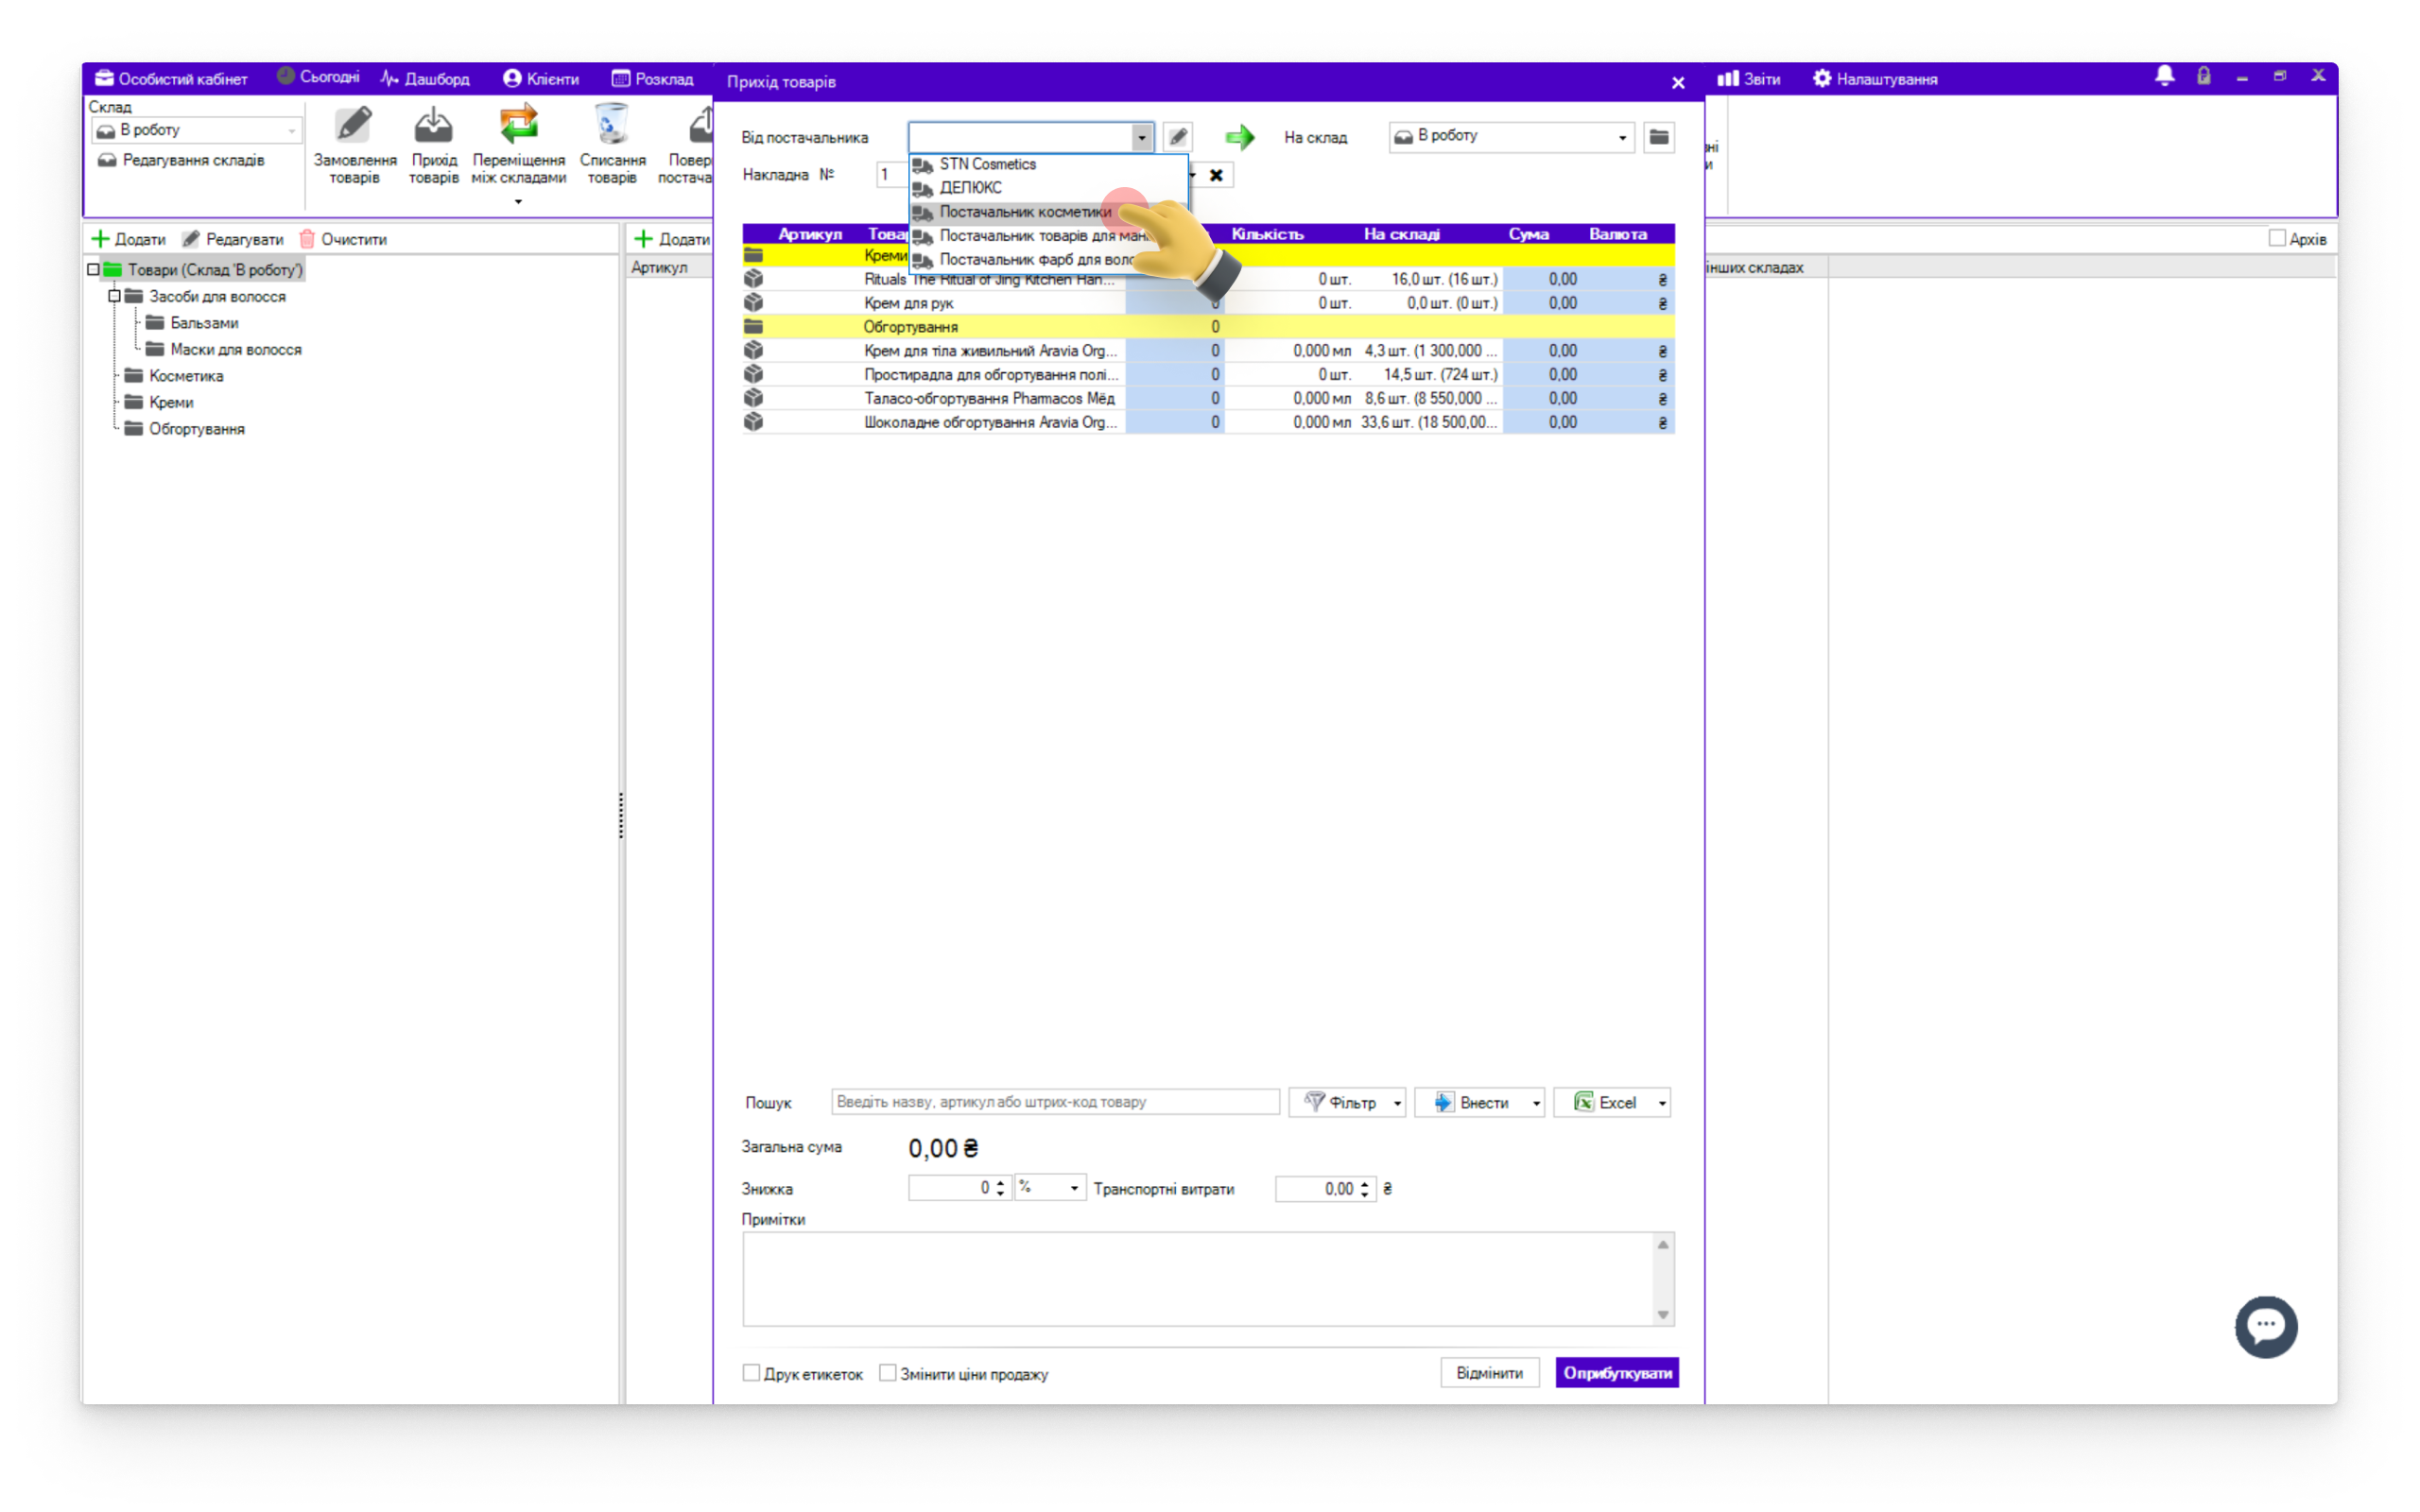
Task: Click folder icon of Обгортування group row
Action: coord(753,327)
